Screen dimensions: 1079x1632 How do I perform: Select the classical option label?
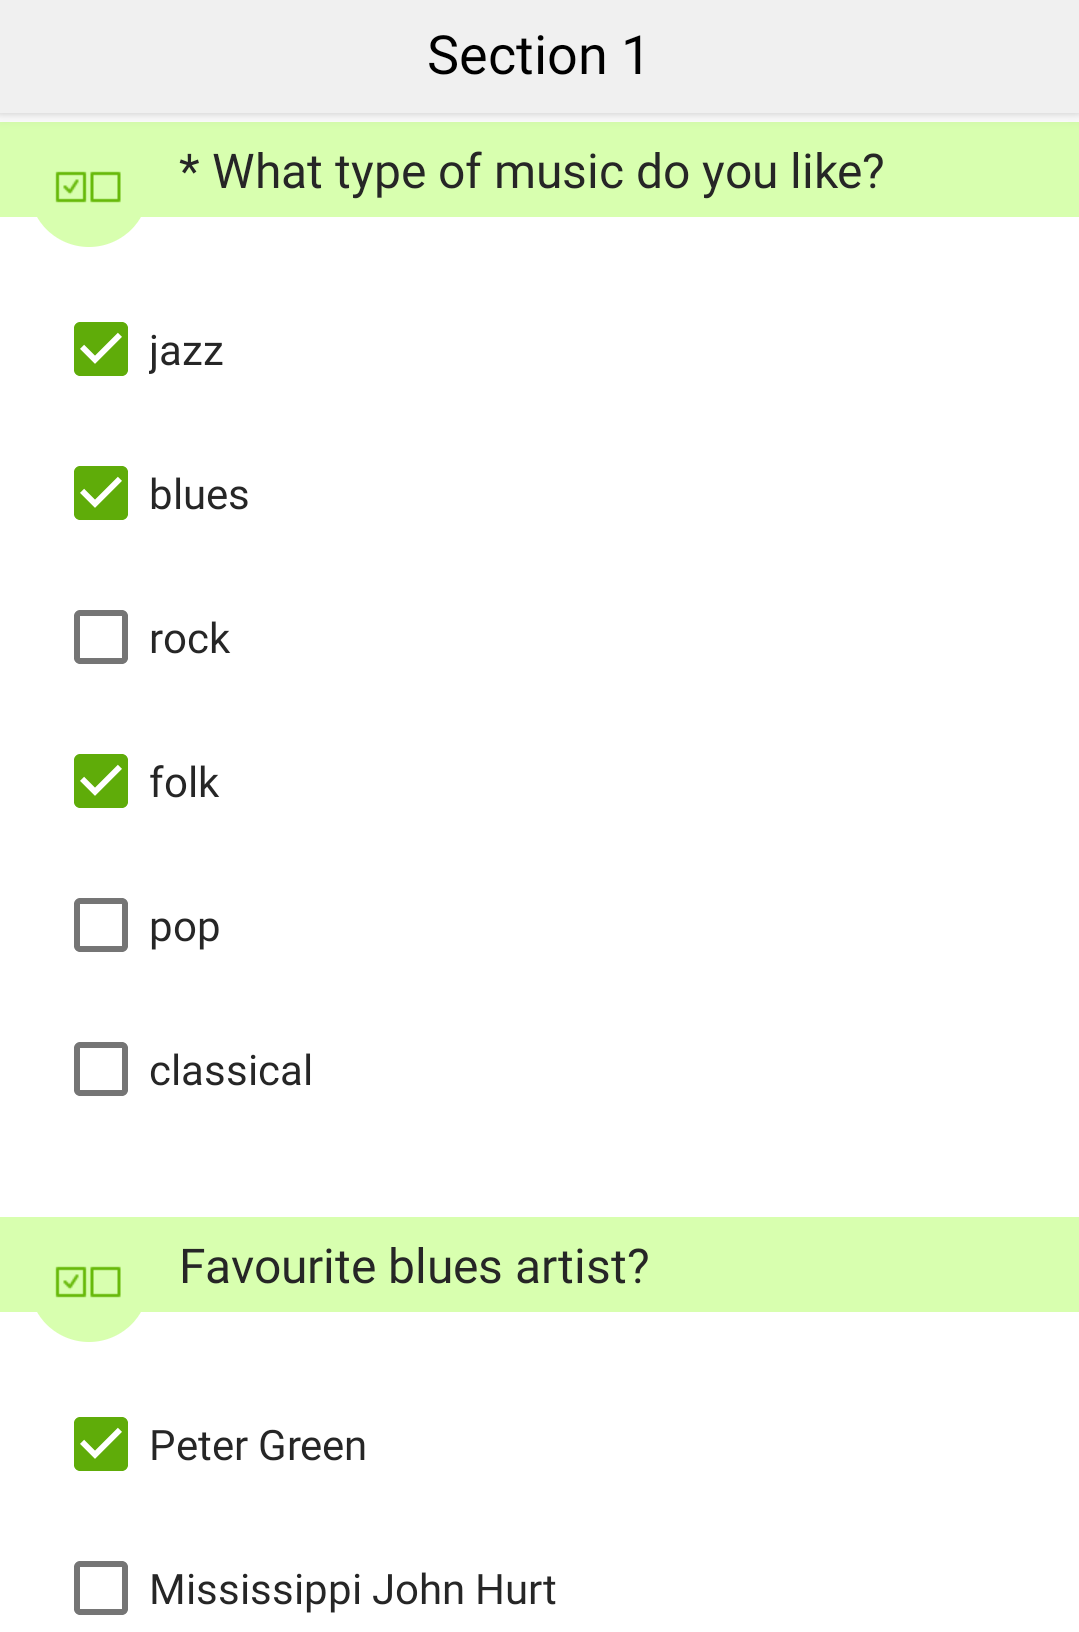(x=231, y=1071)
